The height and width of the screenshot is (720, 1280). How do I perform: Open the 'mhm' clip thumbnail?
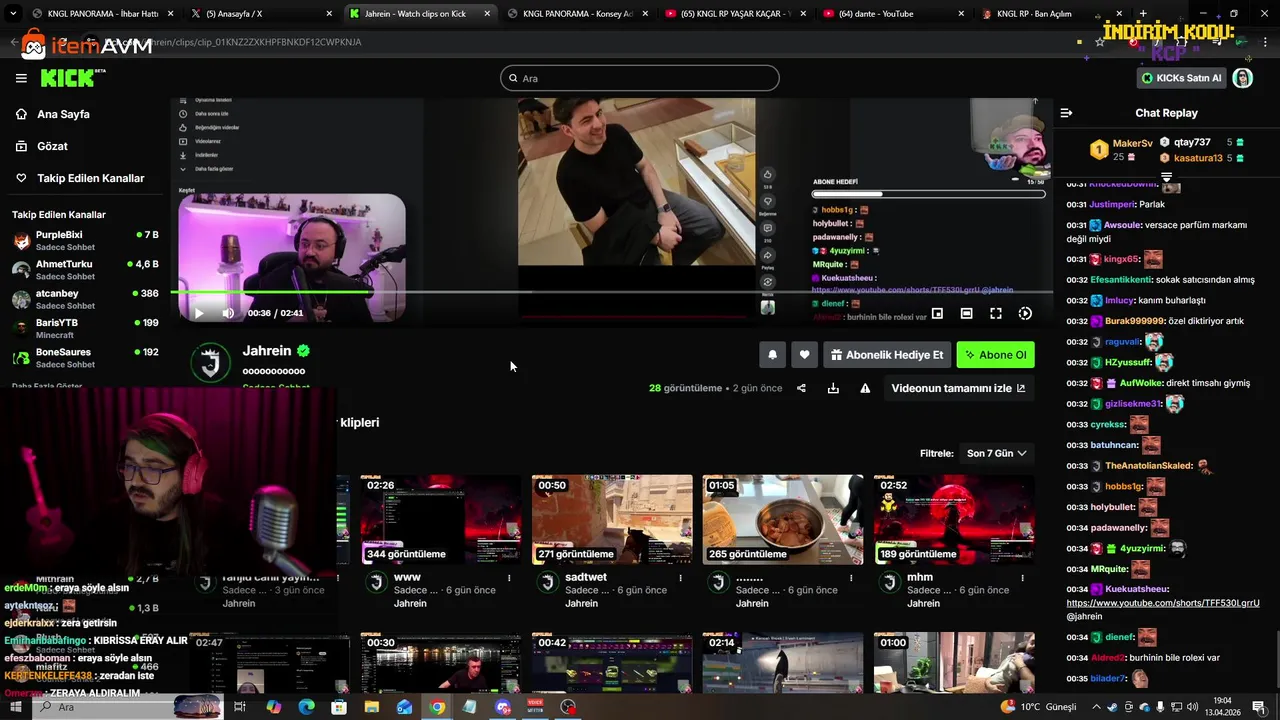point(954,520)
